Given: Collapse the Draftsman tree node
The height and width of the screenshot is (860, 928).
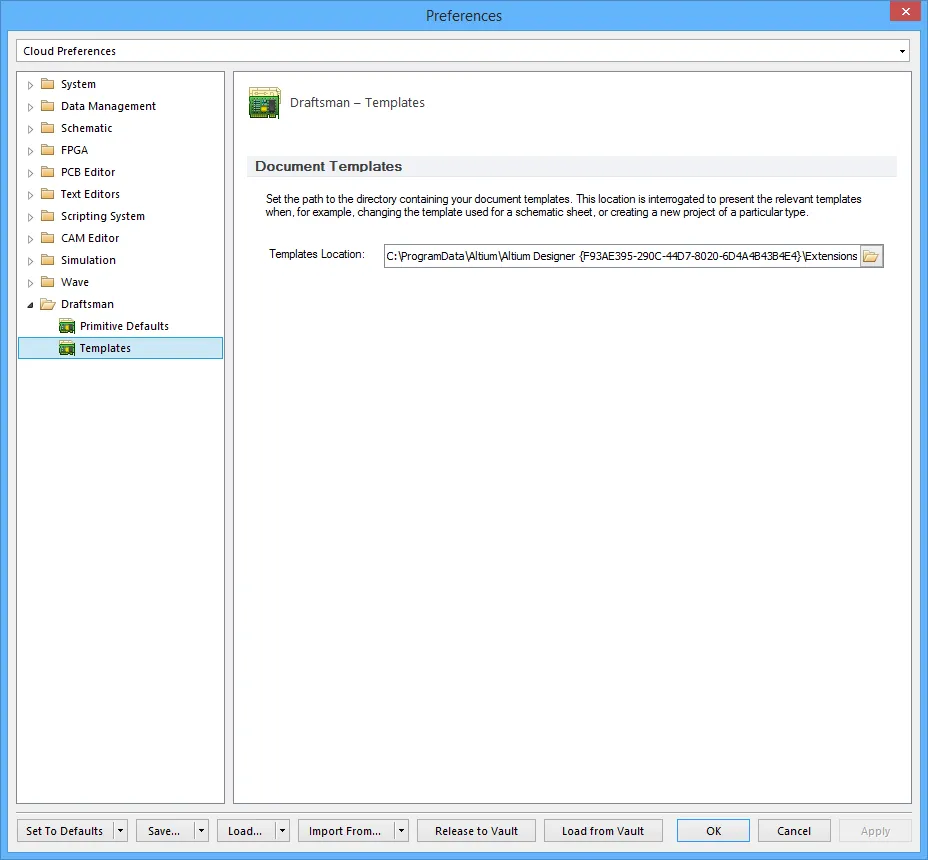Looking at the screenshot, I should coord(30,305).
